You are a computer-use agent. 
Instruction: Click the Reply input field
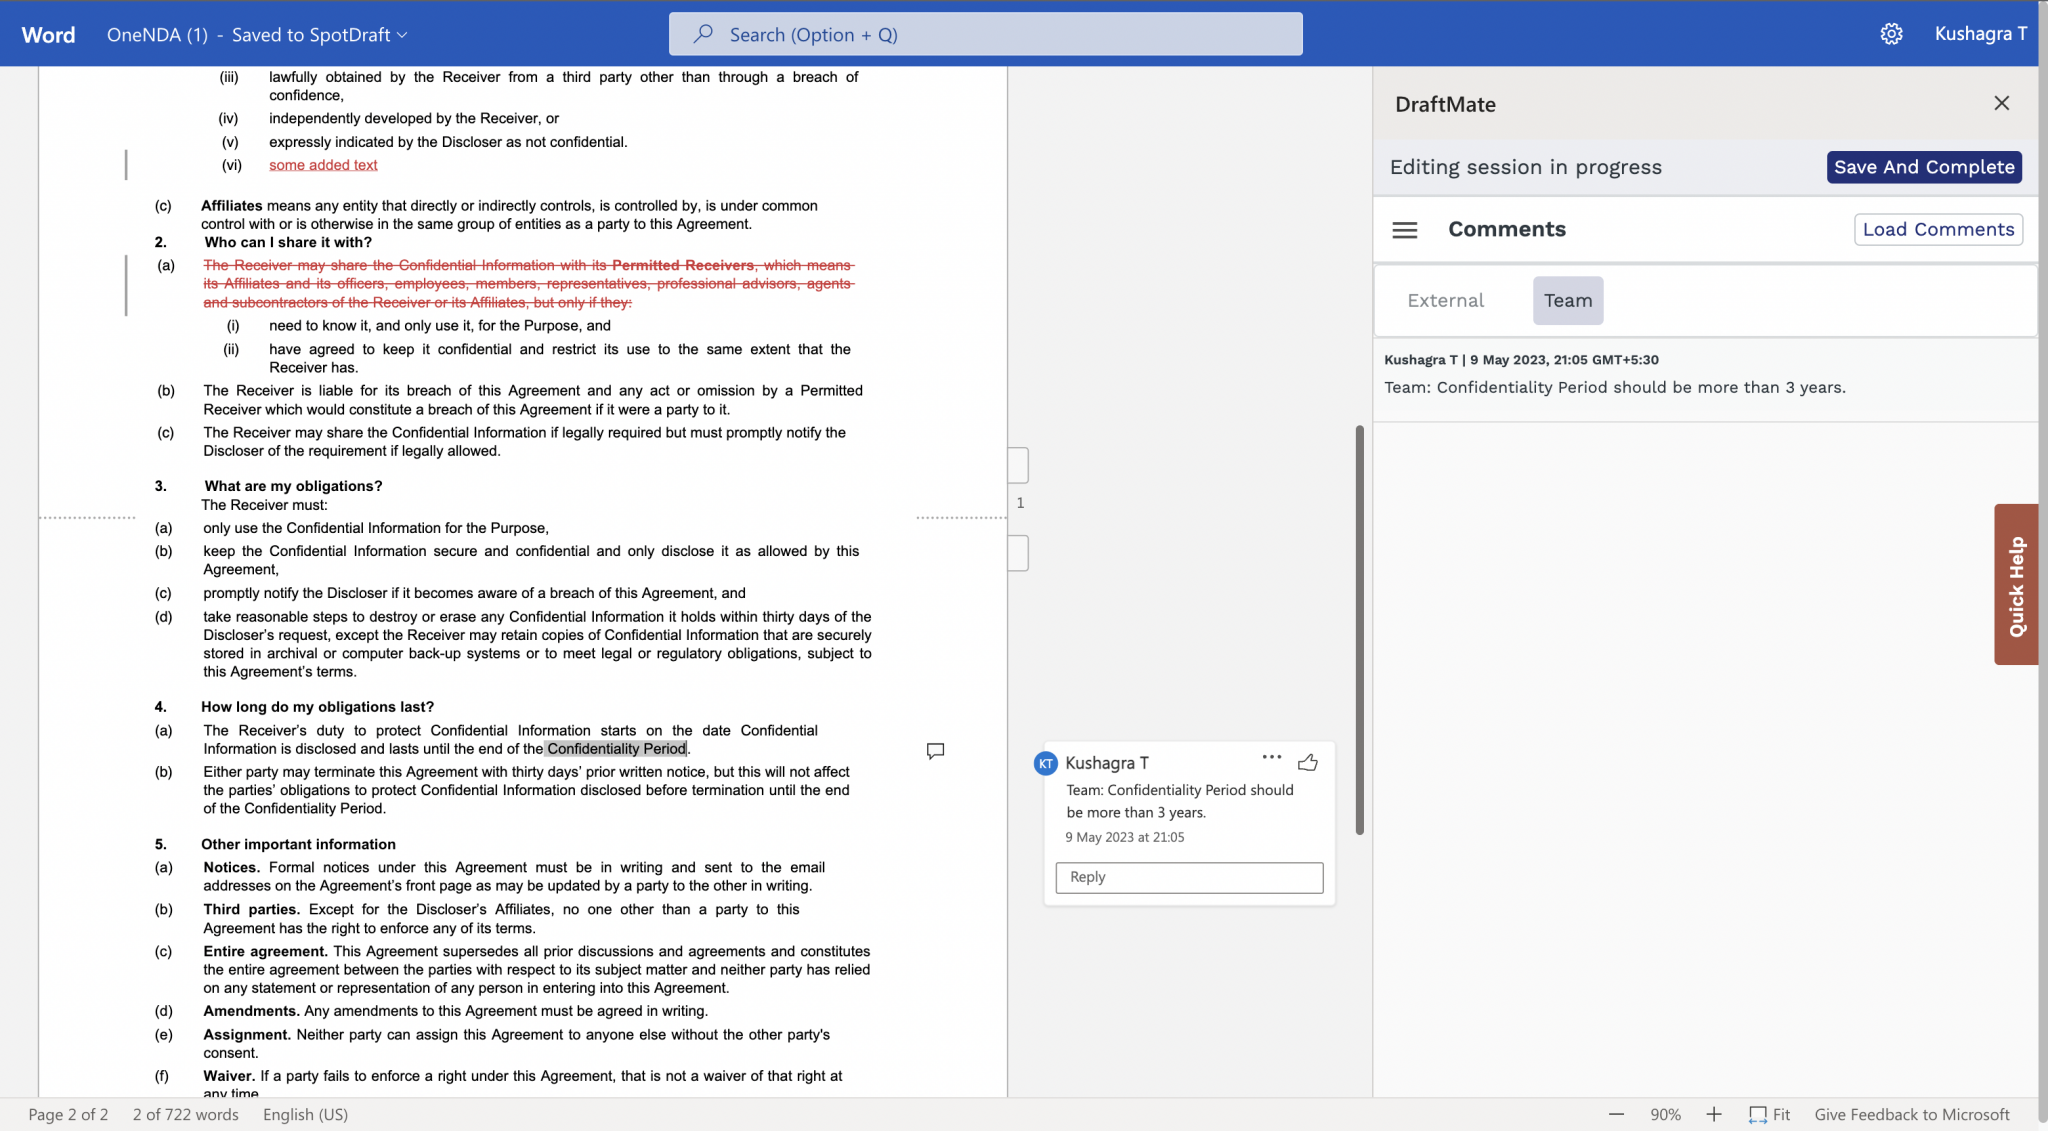click(1188, 877)
